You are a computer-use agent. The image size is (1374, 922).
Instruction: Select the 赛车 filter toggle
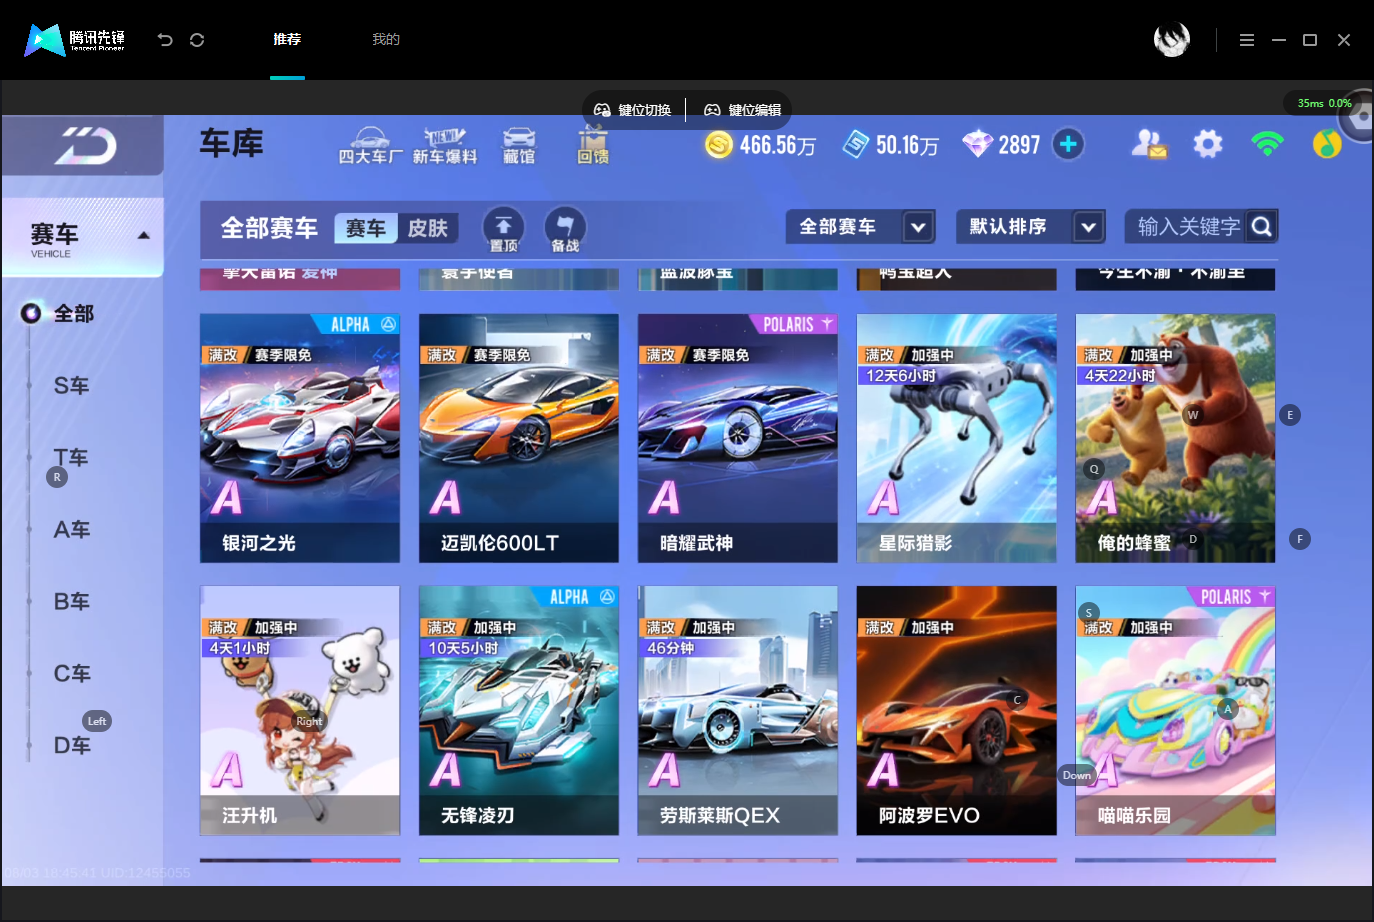[x=366, y=228]
